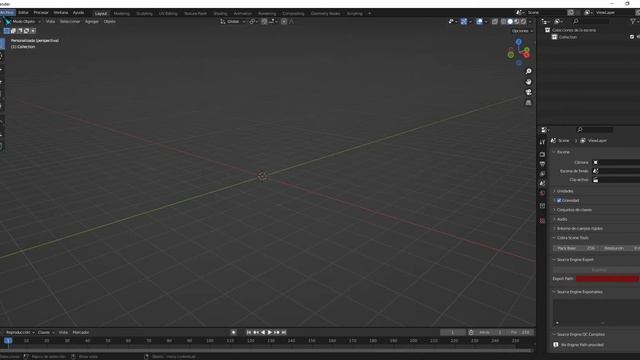Open the Agregar menu in viewport header
This screenshot has height=360, width=640.
point(92,22)
